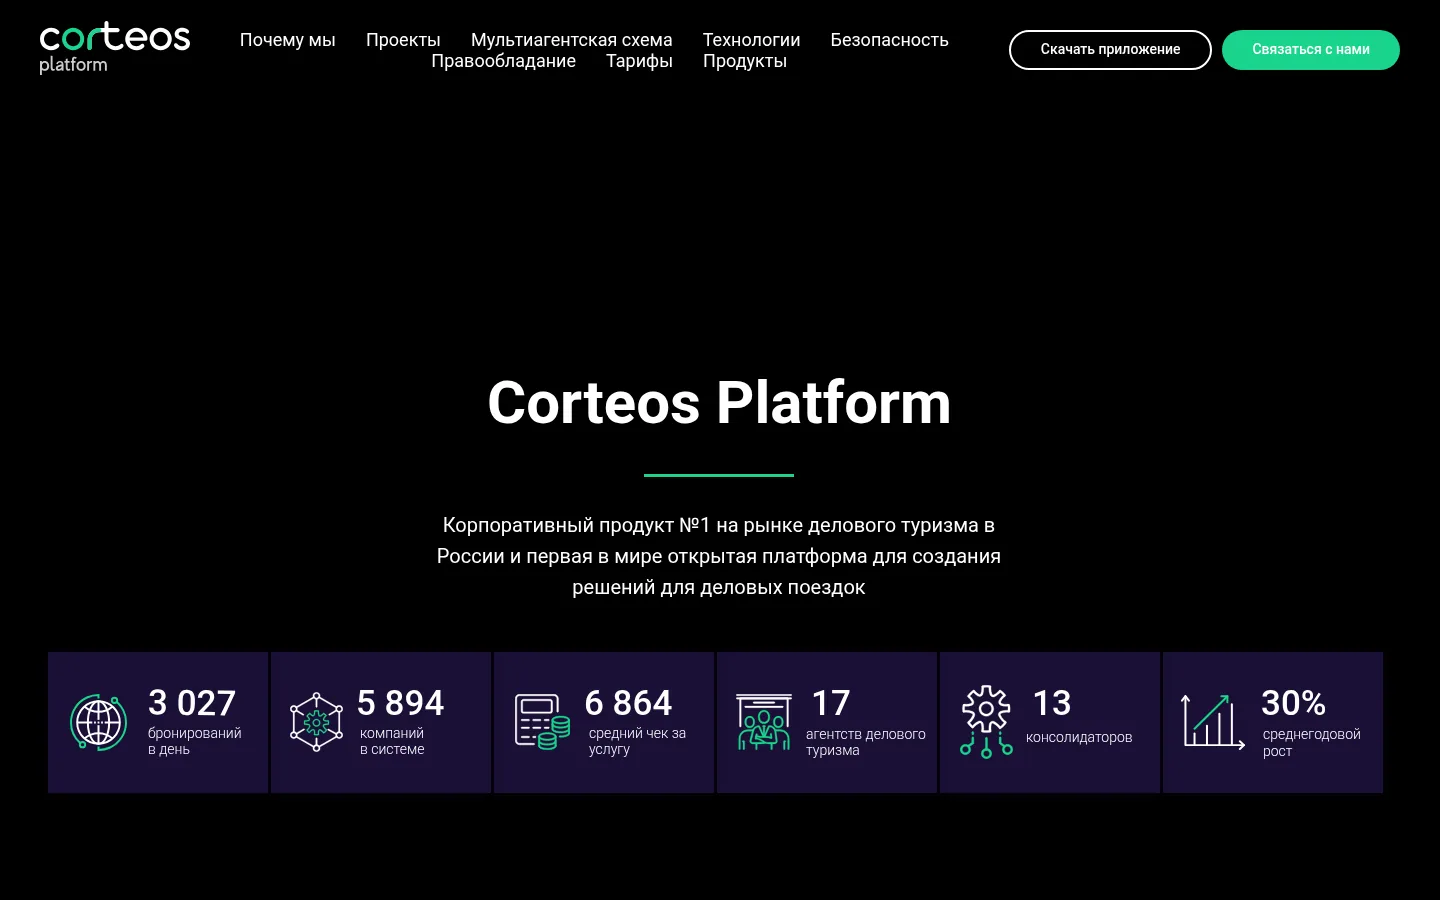Click the agencies meeting icon beside 17

click(x=764, y=721)
